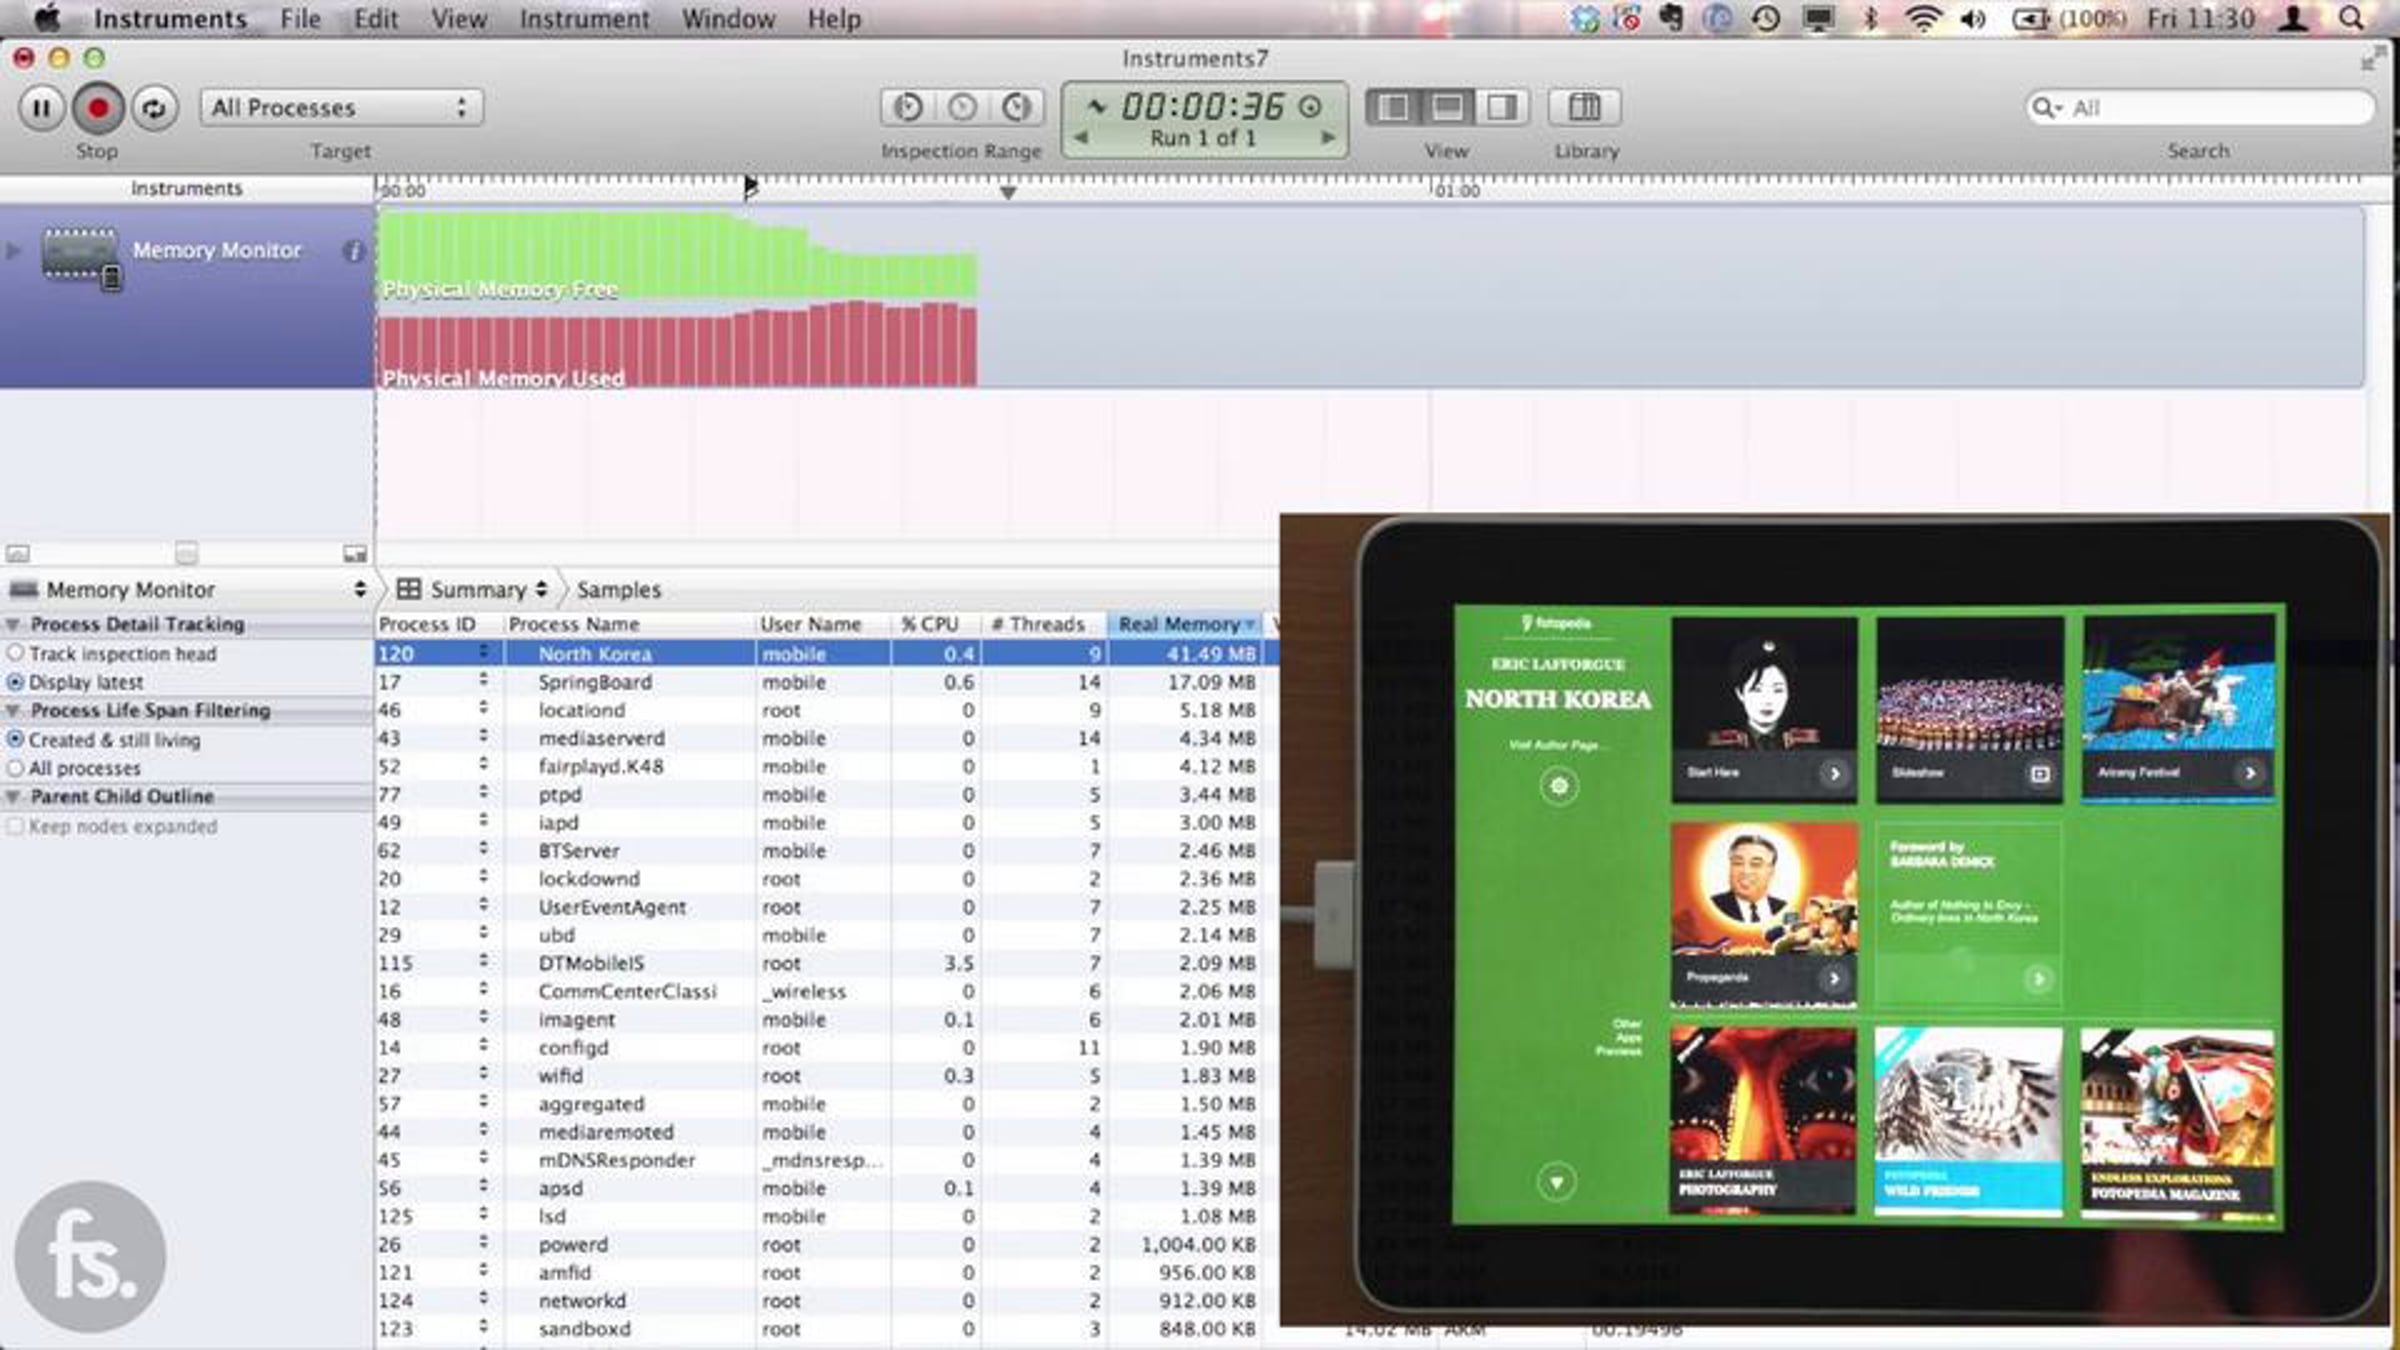
Task: Open the Library panel
Action: click(x=1584, y=107)
